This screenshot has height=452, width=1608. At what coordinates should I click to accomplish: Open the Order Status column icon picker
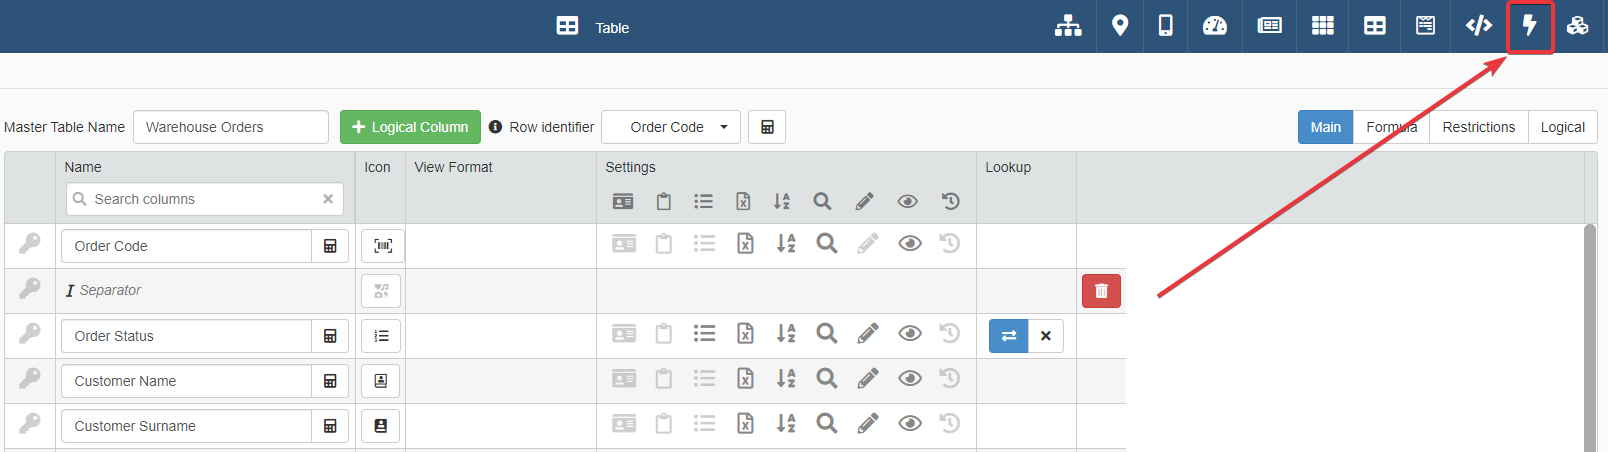click(381, 336)
